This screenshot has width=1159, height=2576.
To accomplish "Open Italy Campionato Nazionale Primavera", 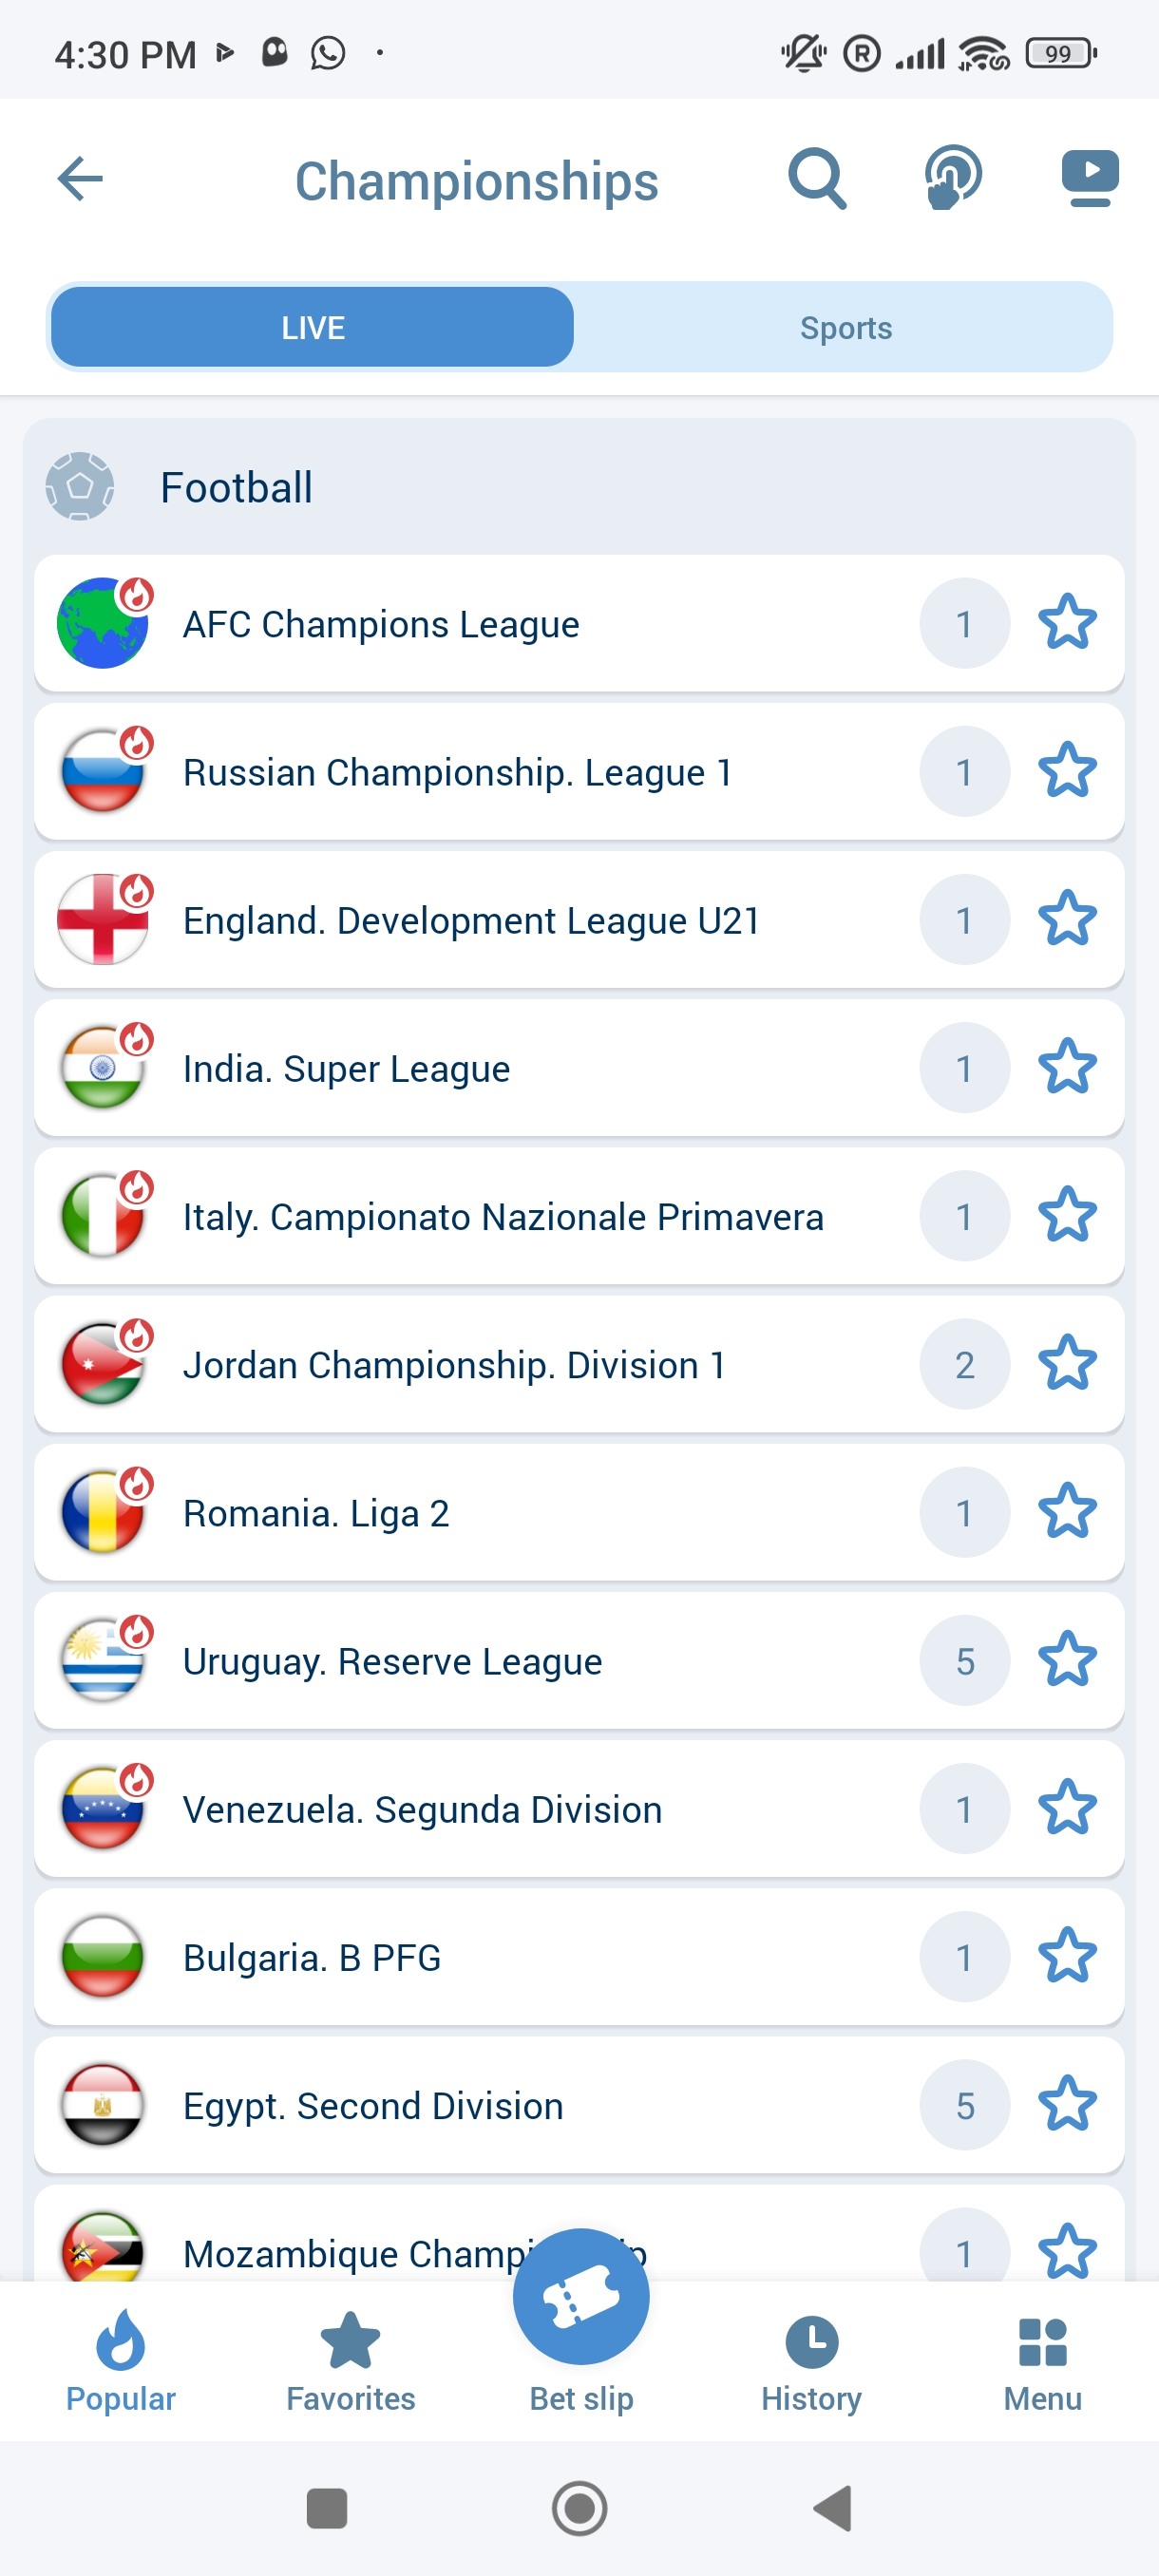I will [x=502, y=1217].
